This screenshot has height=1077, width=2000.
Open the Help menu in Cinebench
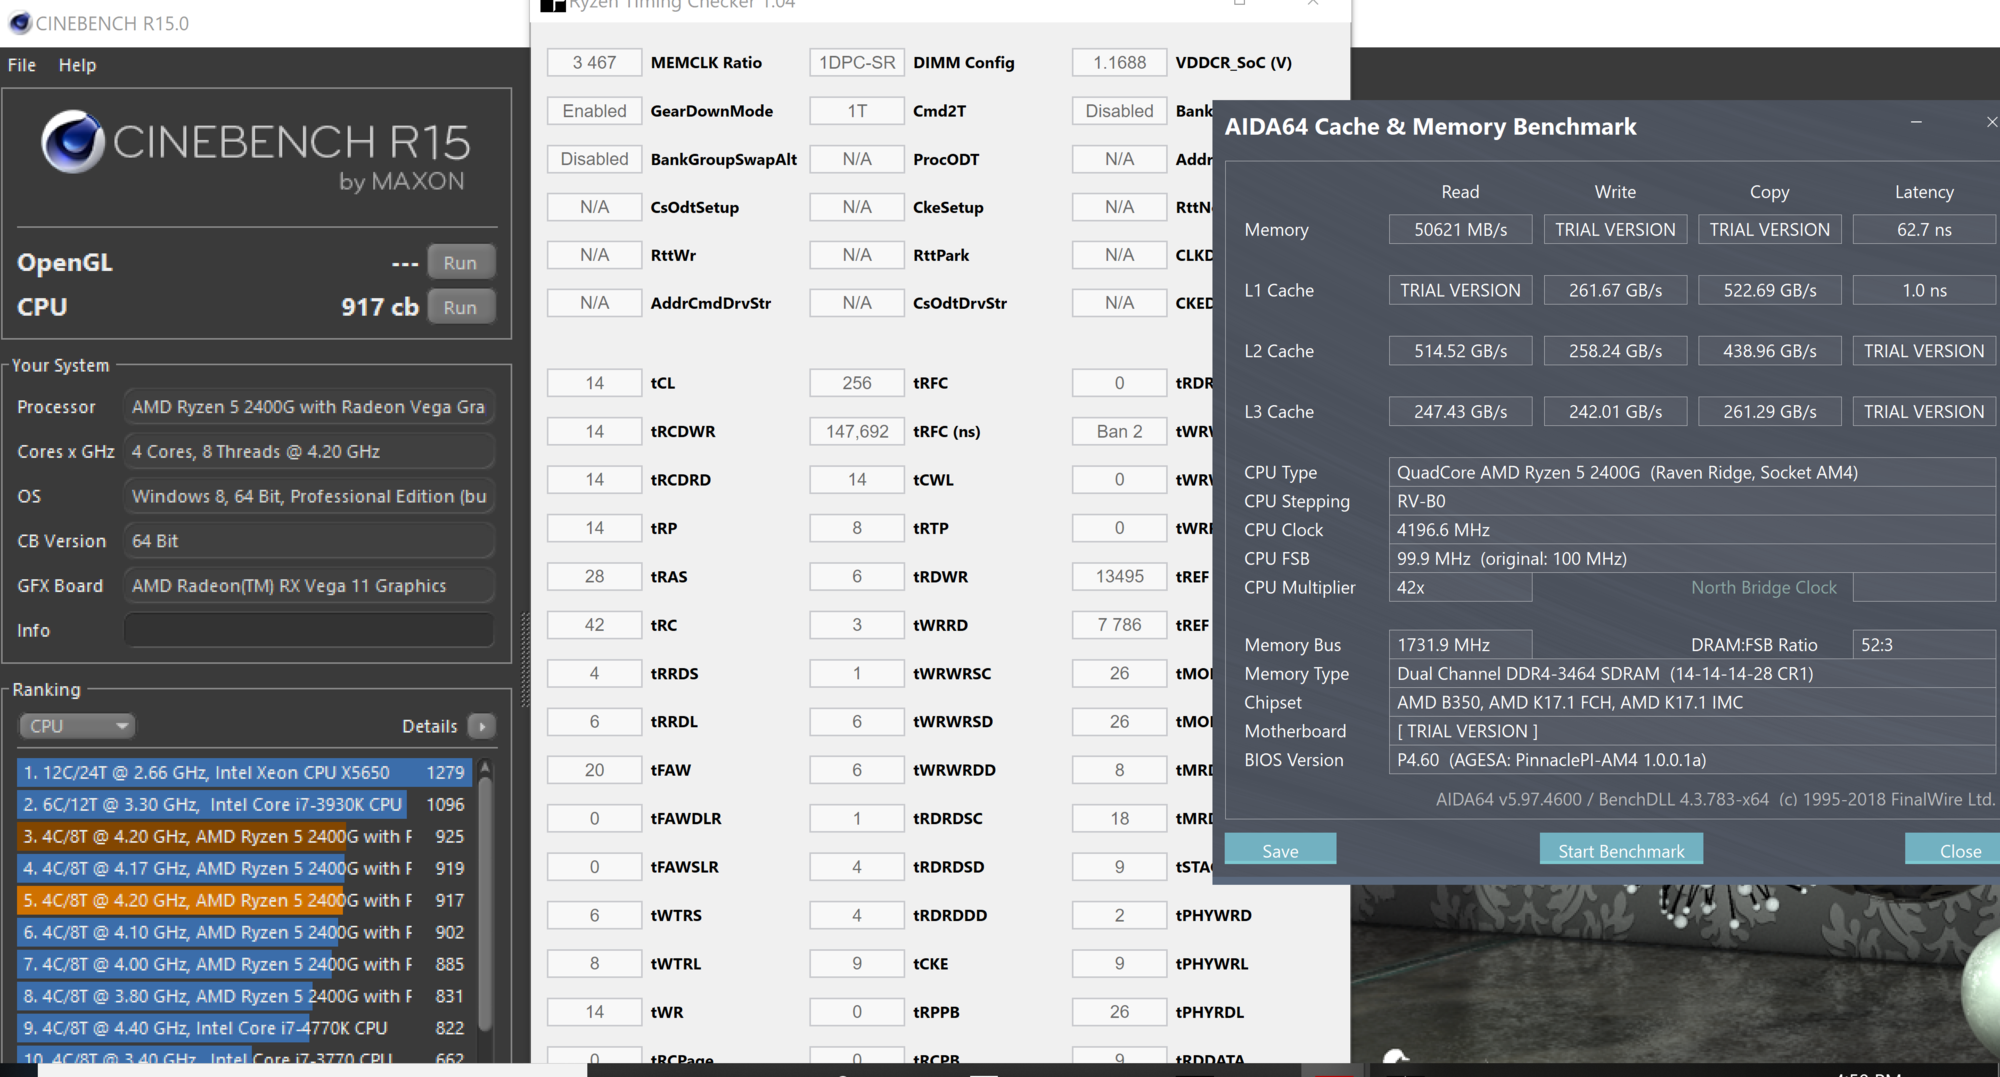(77, 65)
